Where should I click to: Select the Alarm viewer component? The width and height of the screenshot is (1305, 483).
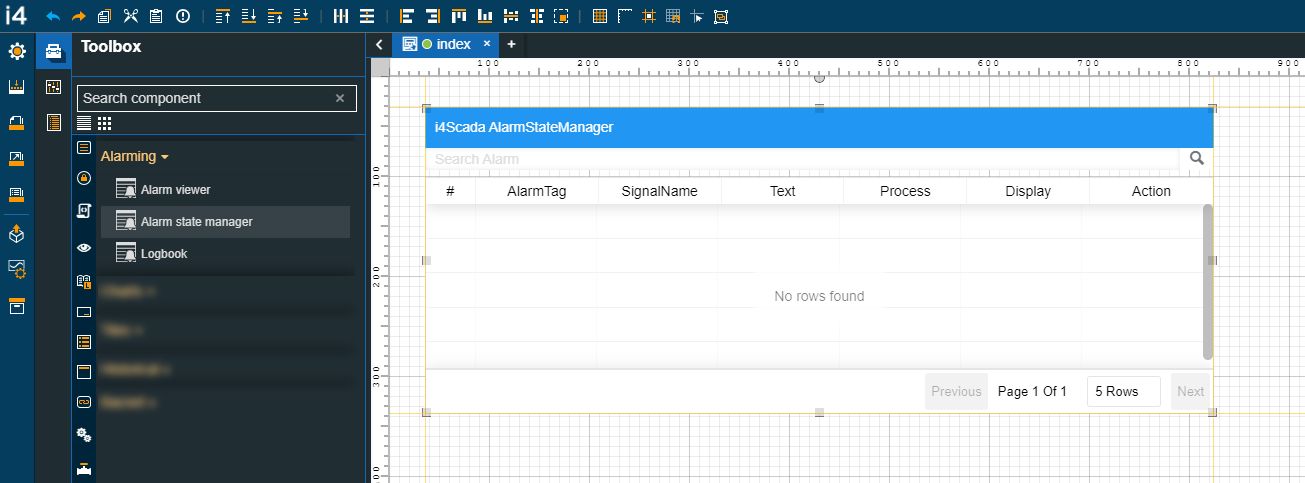[x=225, y=190]
